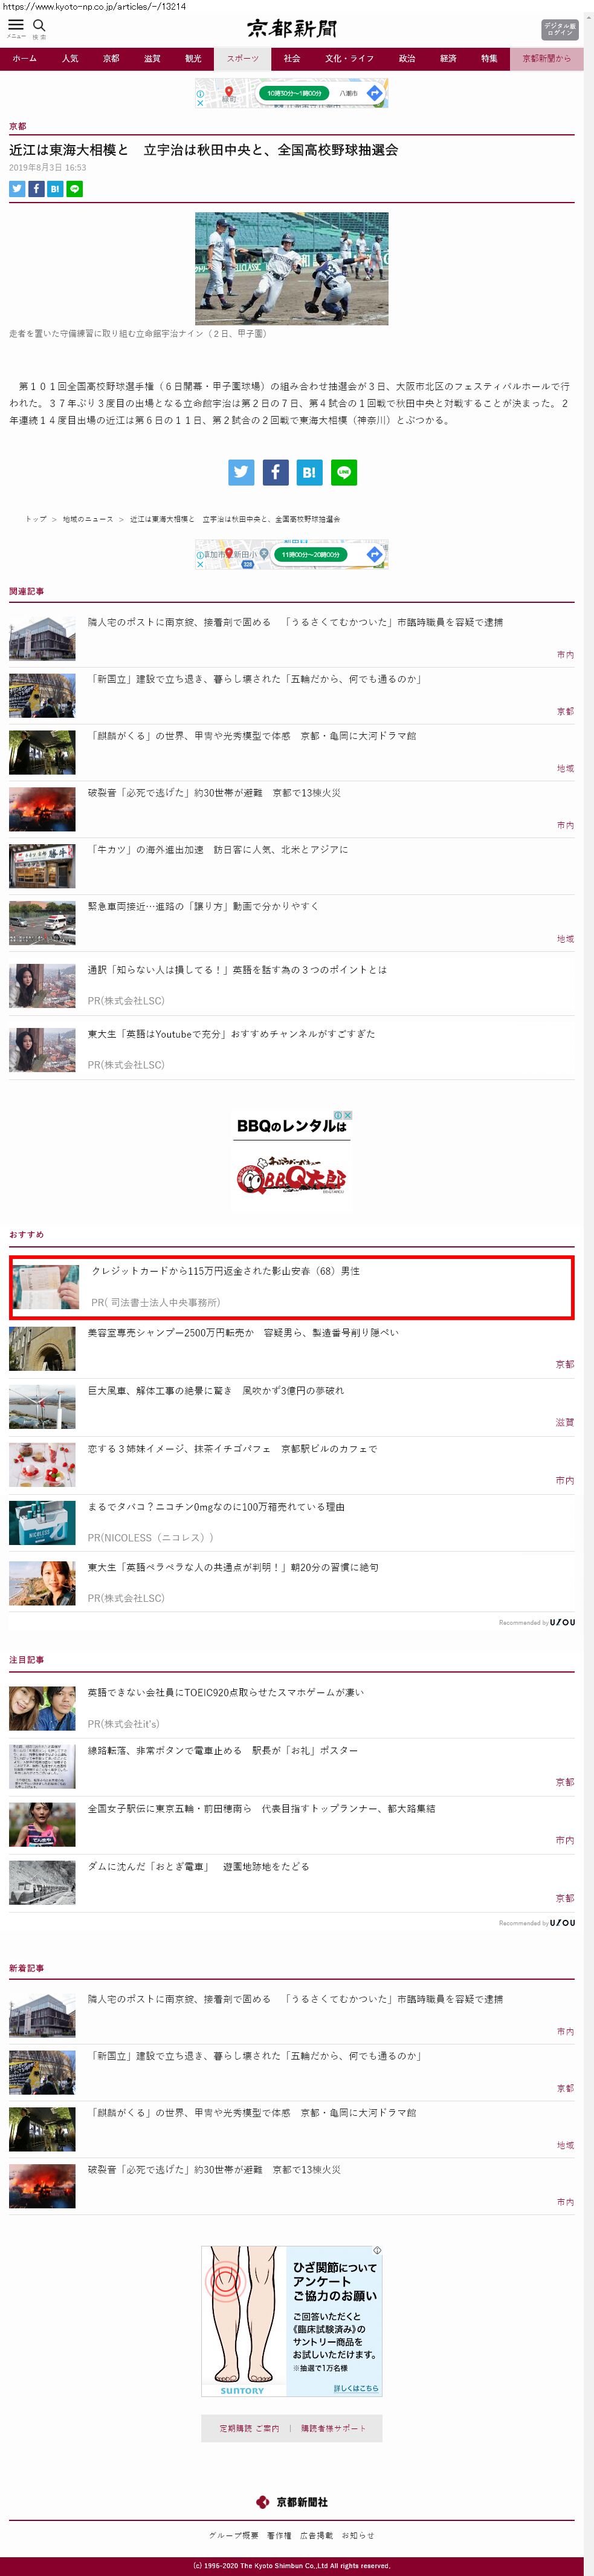The height and width of the screenshot is (2576, 594).
Task: Share via small LINE icon under headline
Action: click(x=74, y=189)
